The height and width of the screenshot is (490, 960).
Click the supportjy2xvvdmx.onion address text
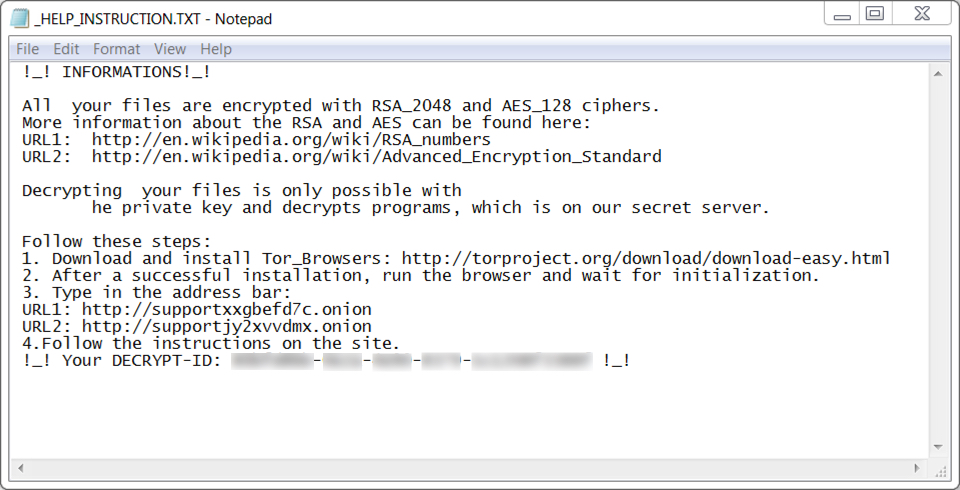[x=227, y=326]
